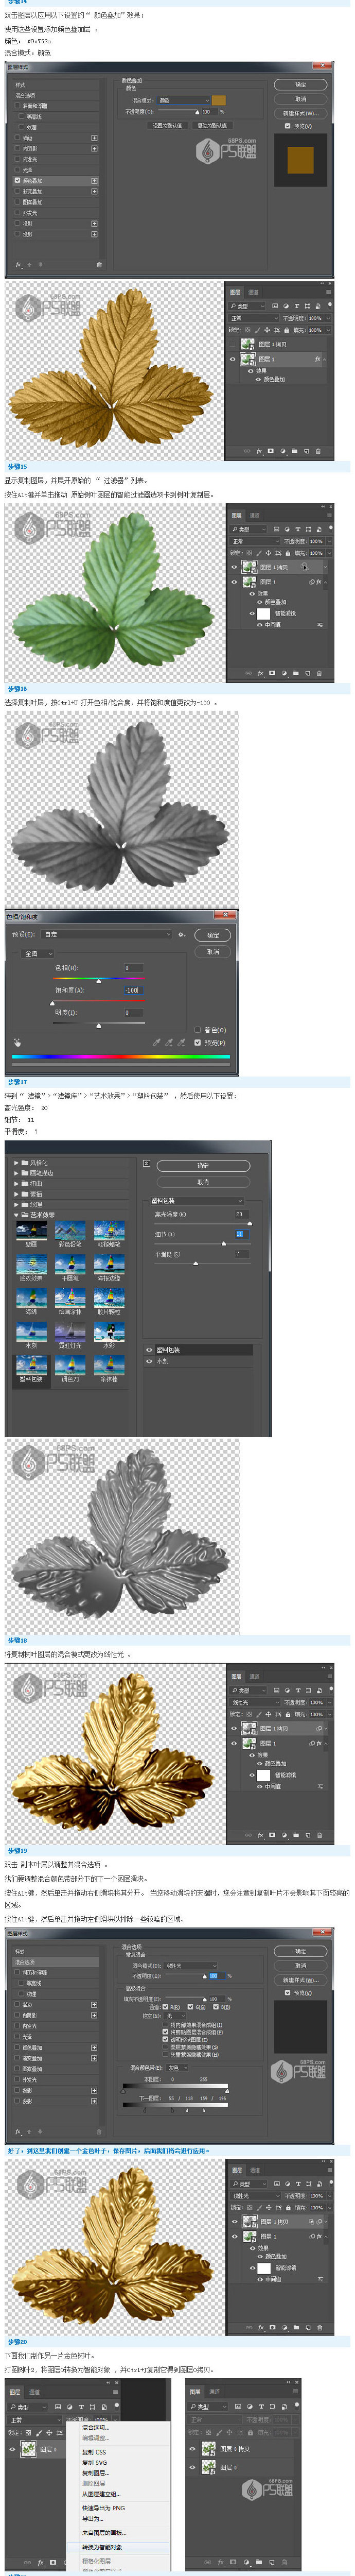Choose 快速导出为 PNG in context menu
This screenshot has height=2576, width=355.
click(x=103, y=2507)
